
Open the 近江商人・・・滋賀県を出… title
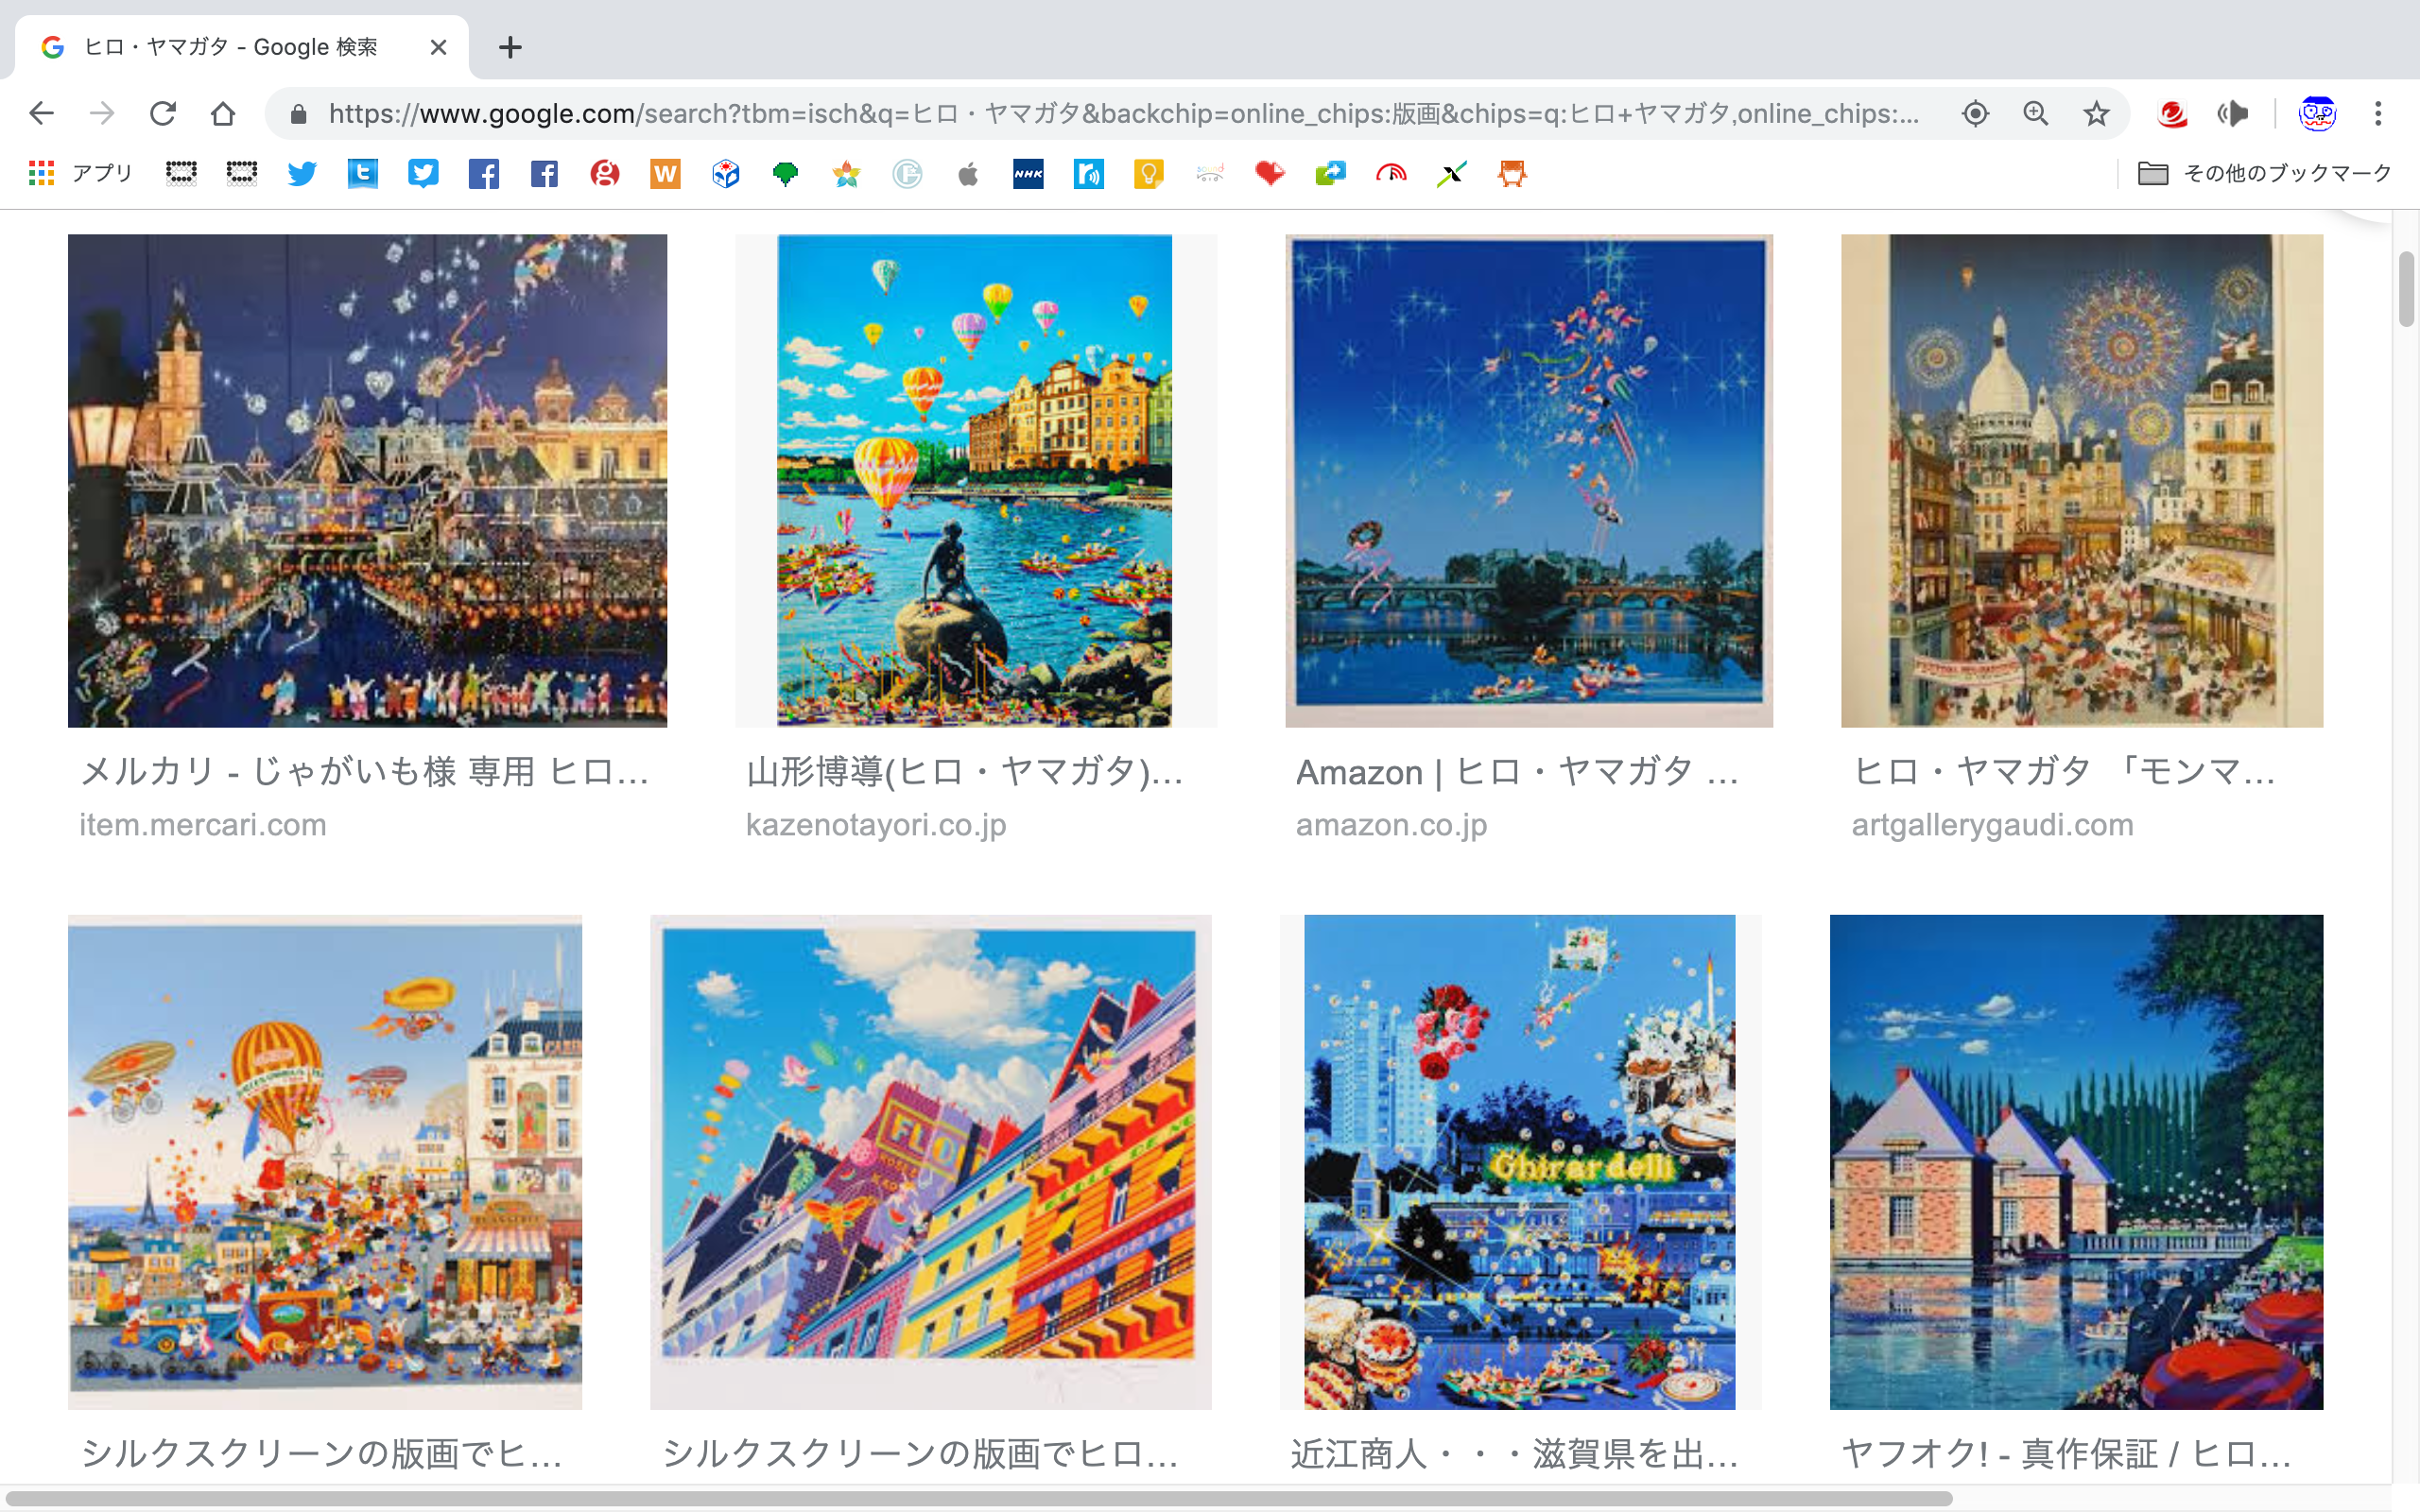(1514, 1454)
